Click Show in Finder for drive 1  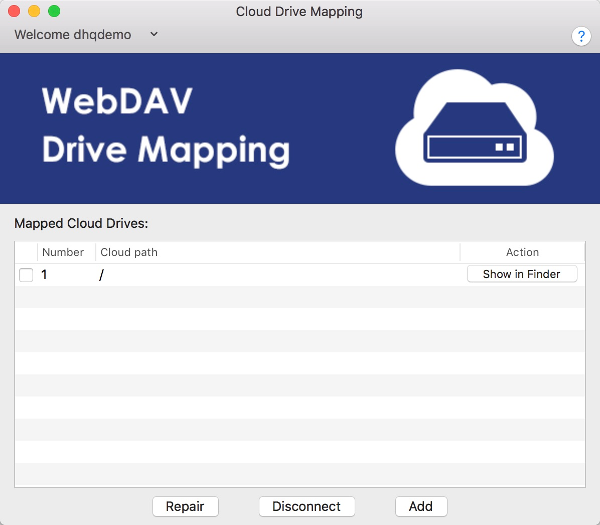click(522, 274)
